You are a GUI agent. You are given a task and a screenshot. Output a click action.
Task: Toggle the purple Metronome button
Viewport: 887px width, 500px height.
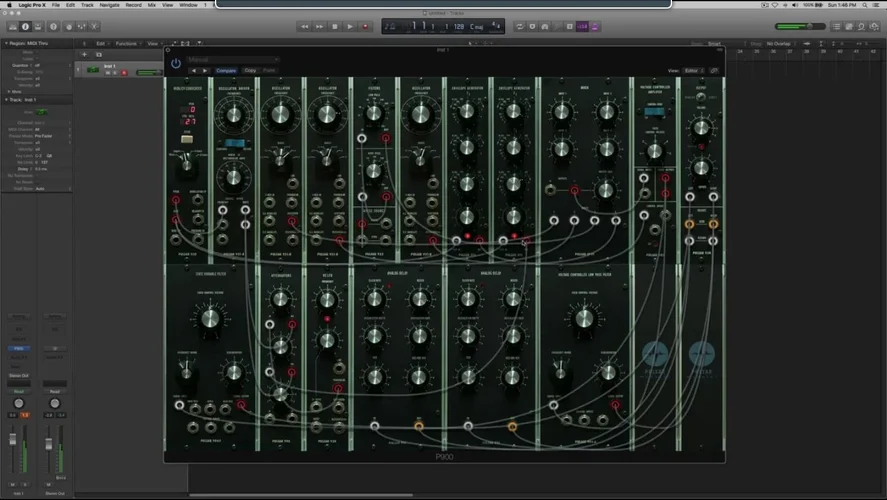click(595, 27)
